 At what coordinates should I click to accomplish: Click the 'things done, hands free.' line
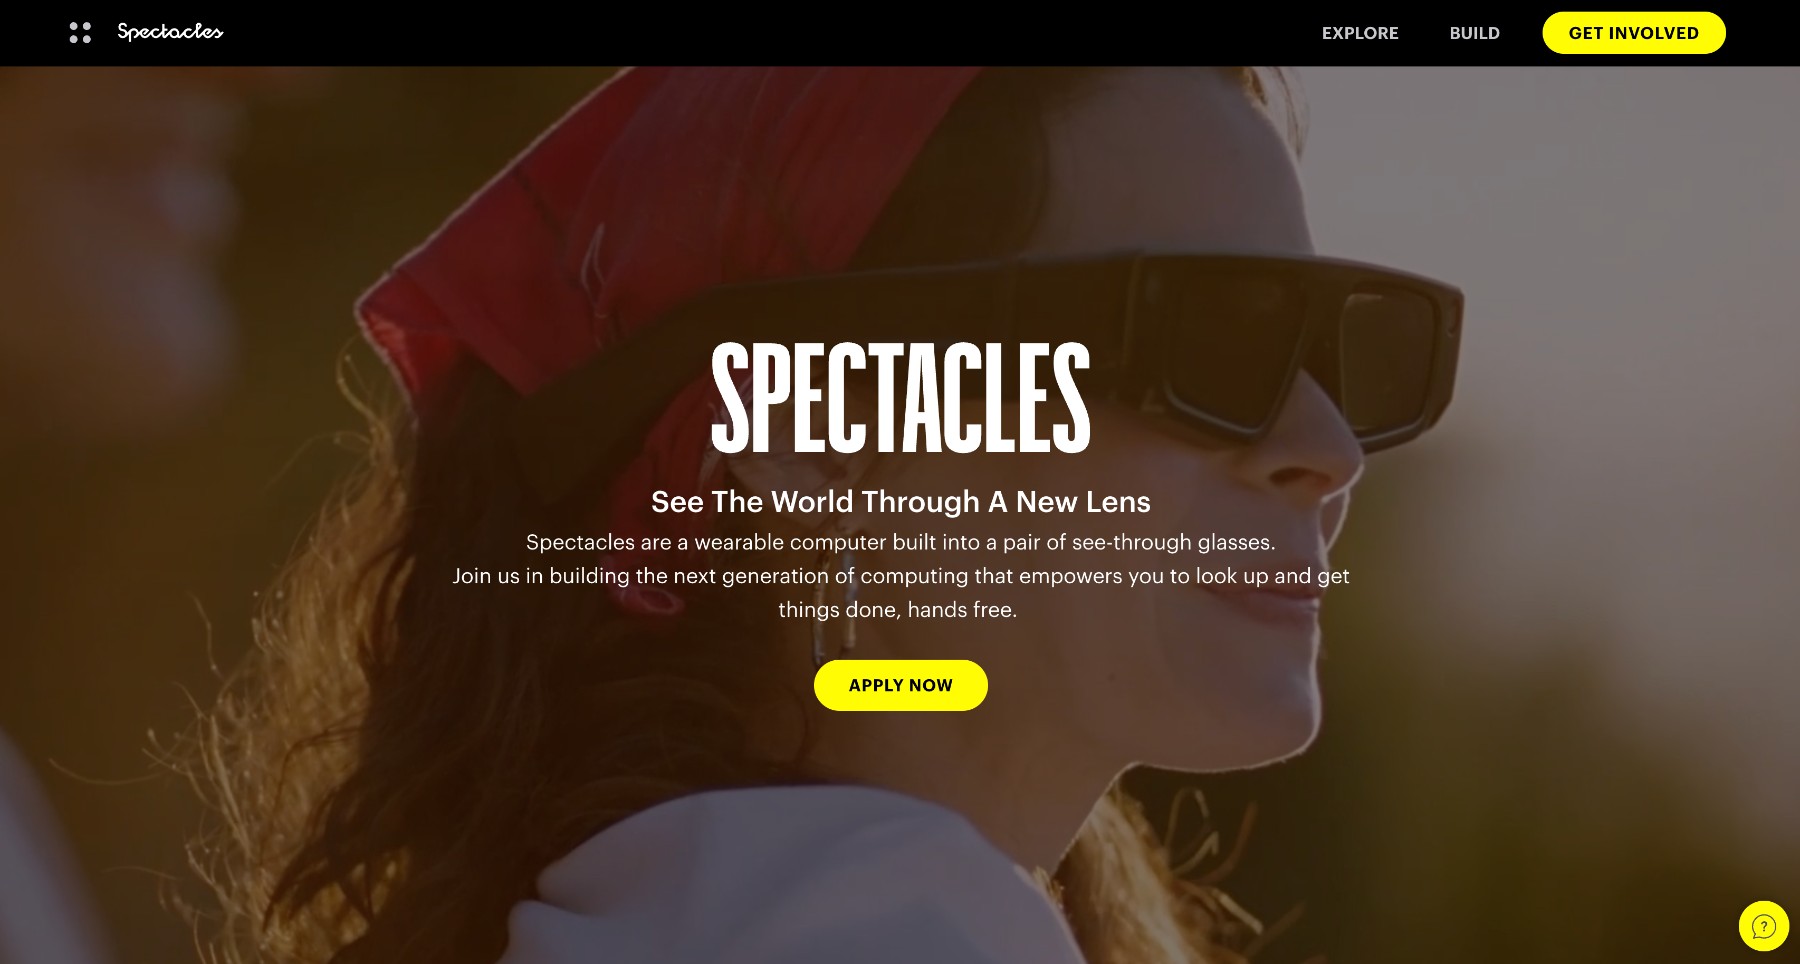point(898,610)
